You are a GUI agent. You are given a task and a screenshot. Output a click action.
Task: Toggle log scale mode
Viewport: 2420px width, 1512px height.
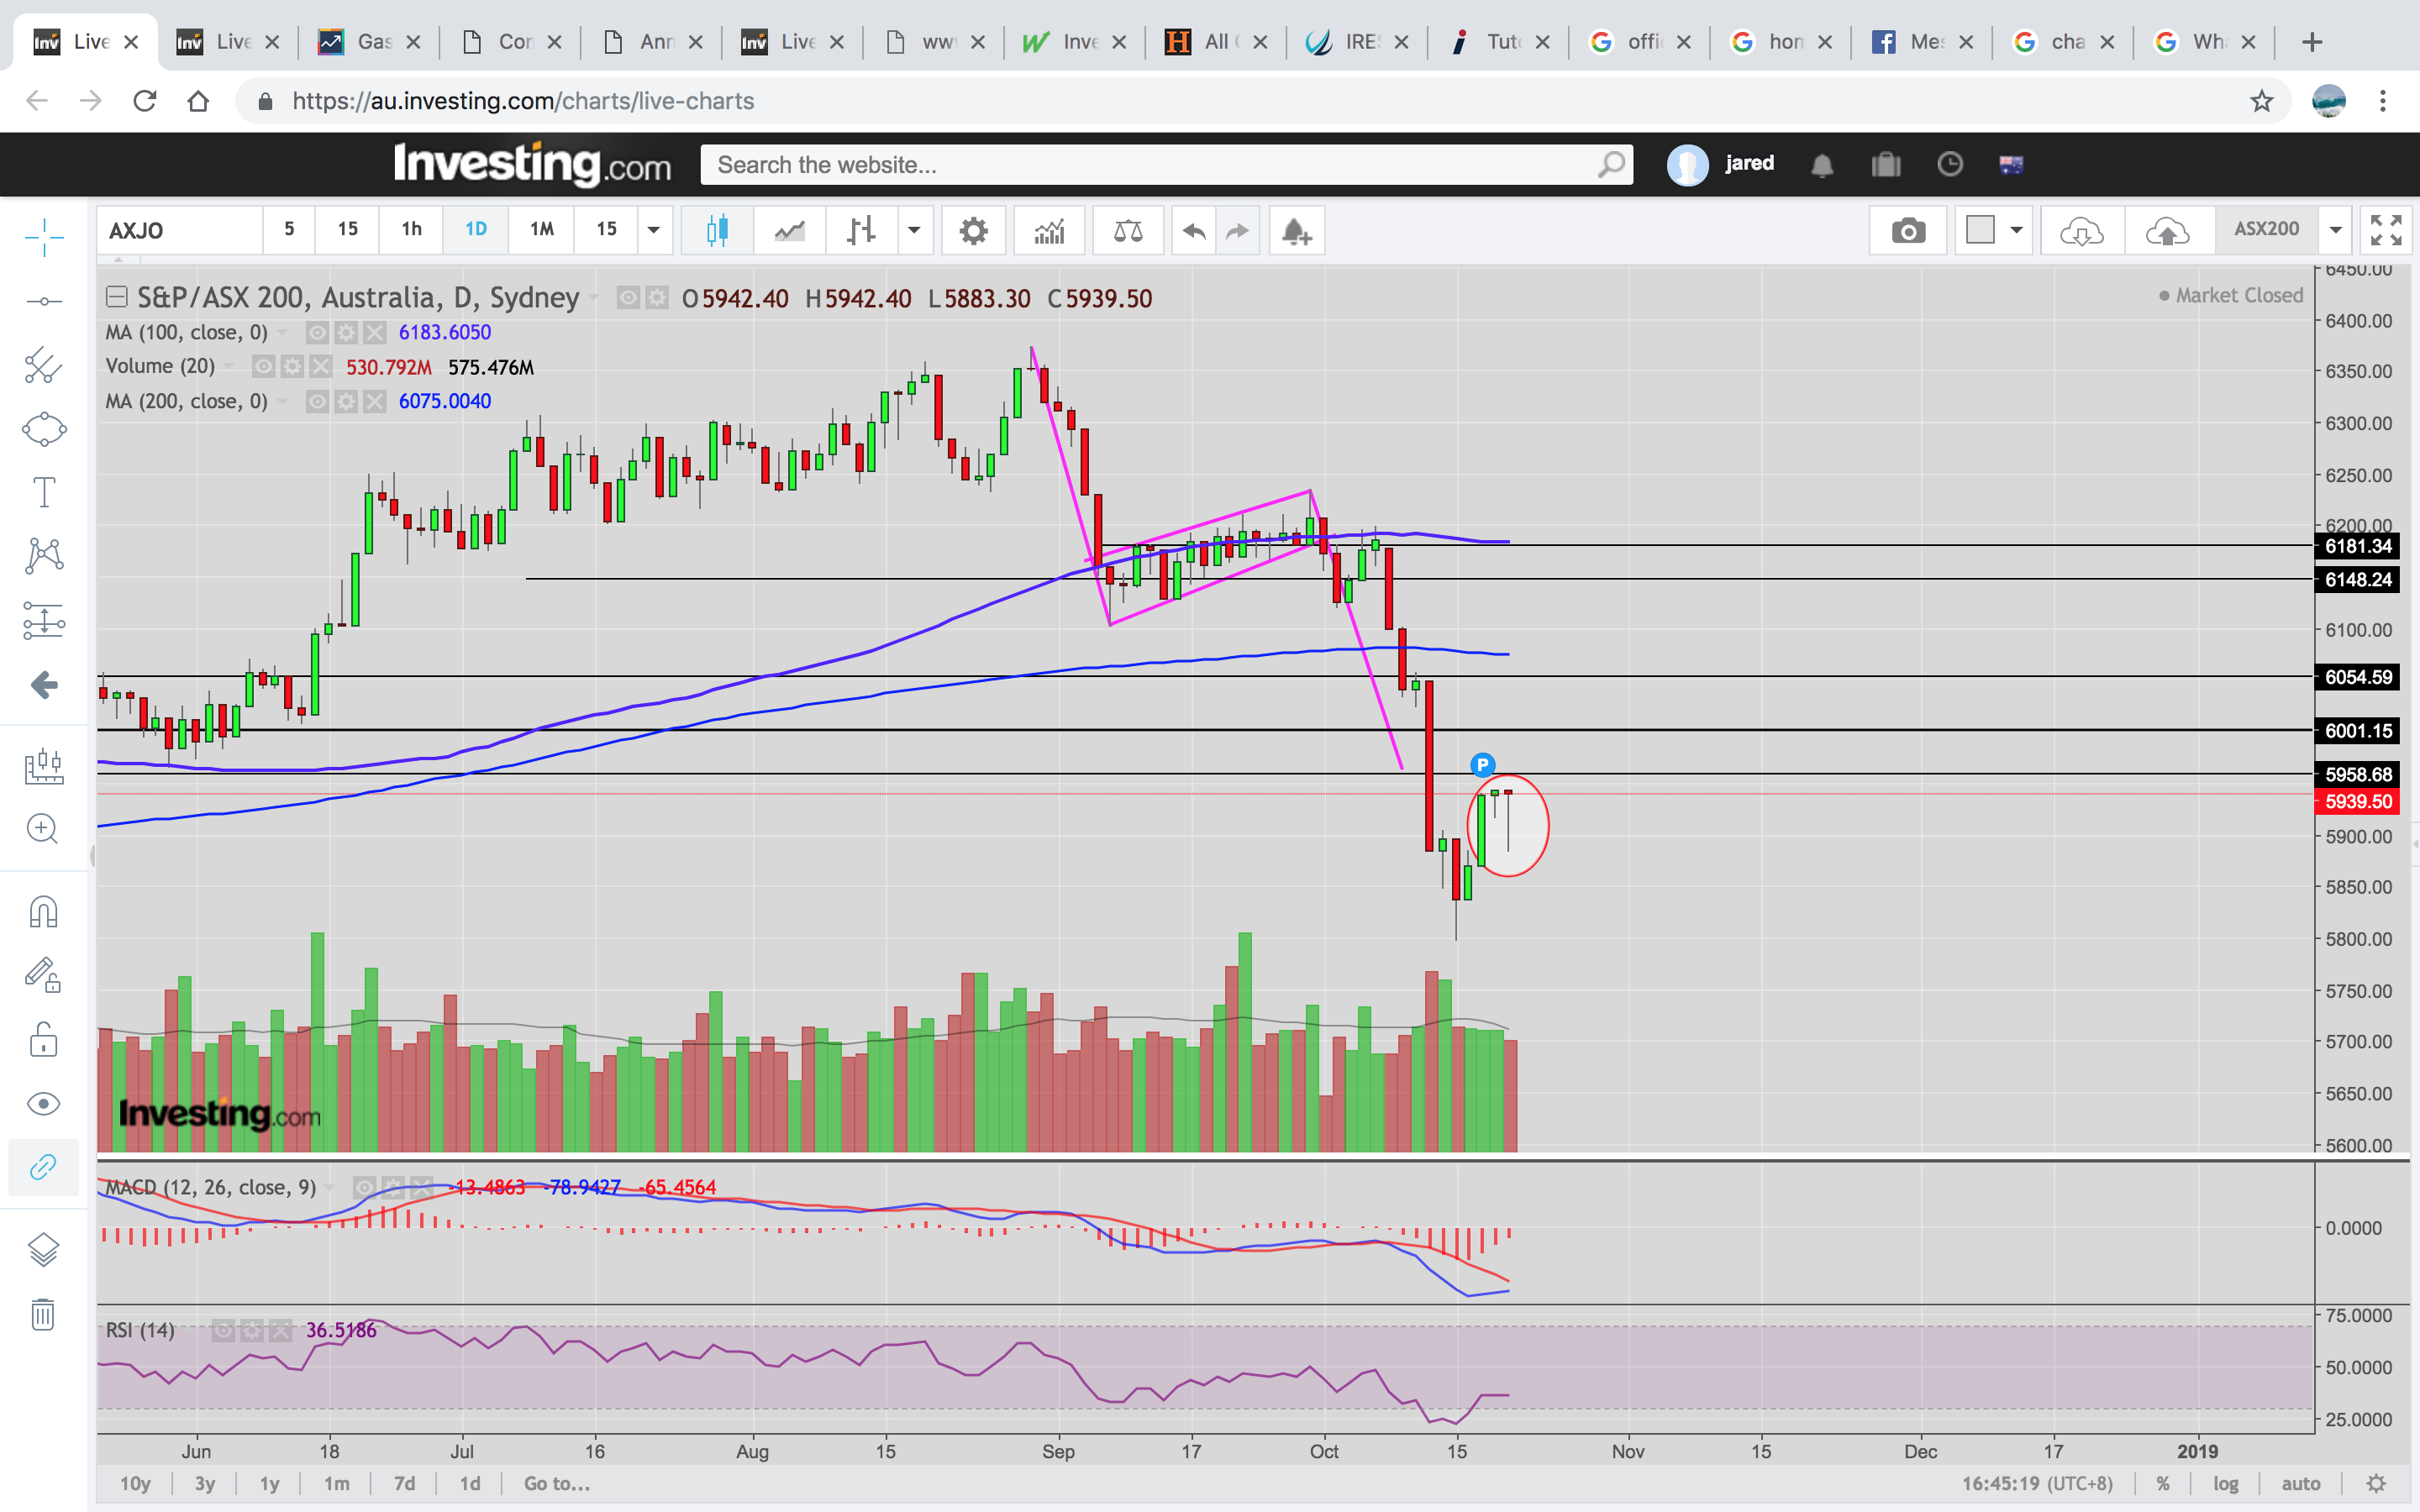pyautogui.click(x=2226, y=1484)
